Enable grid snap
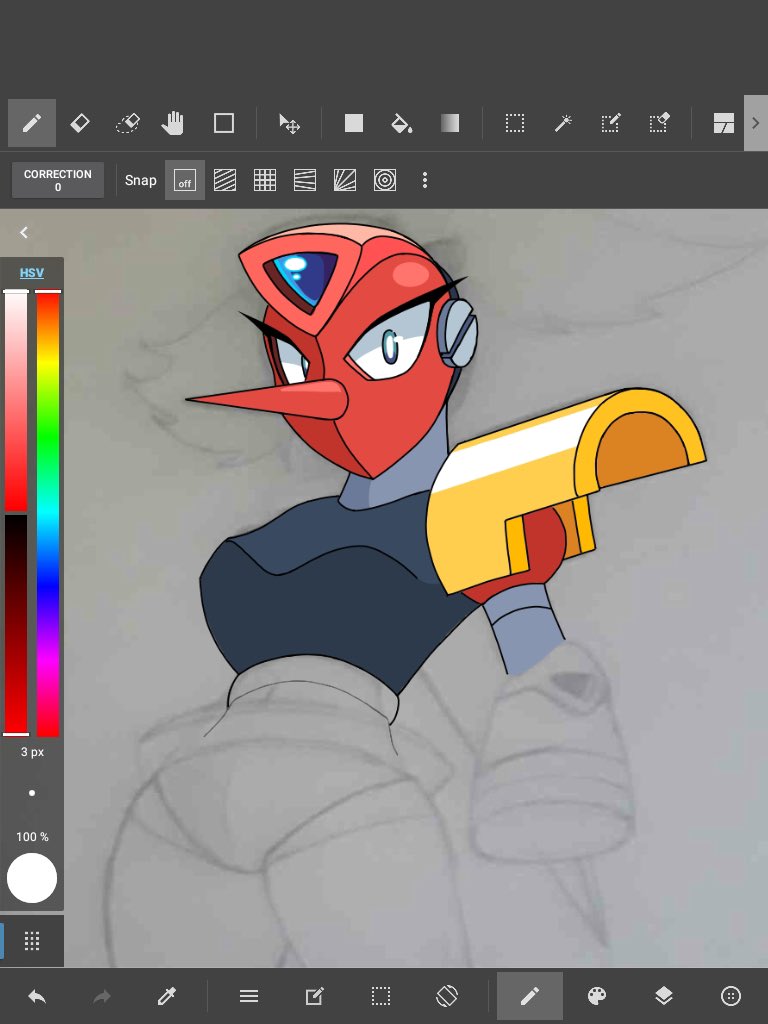768x1024 pixels. tap(264, 180)
